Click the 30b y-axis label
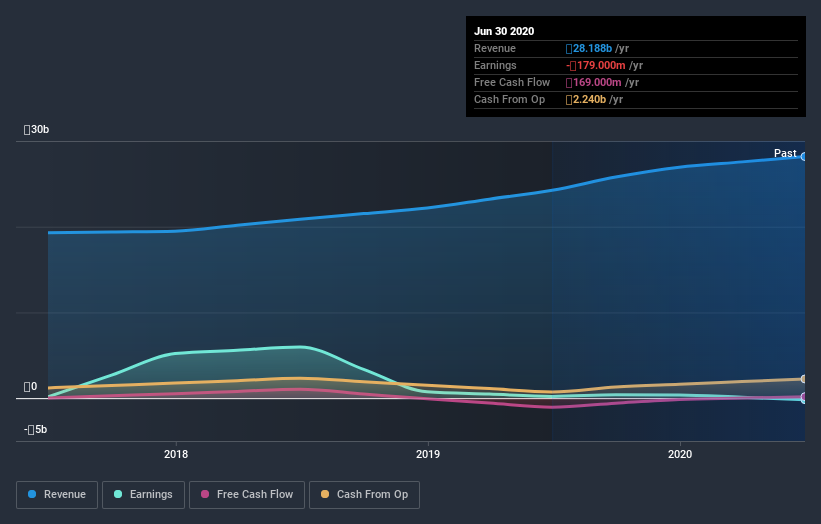This screenshot has width=821, height=524. pyautogui.click(x=36, y=129)
